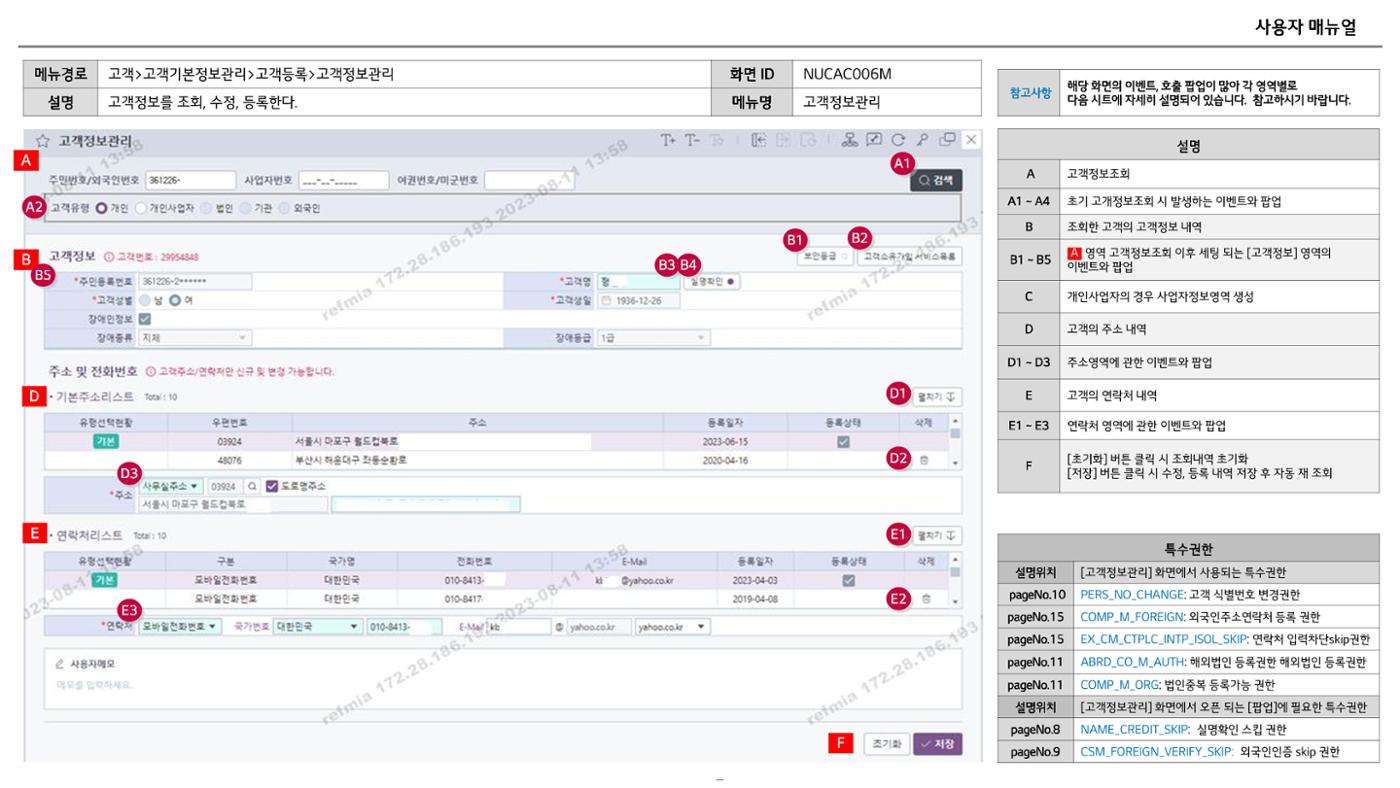Delete the second contact list row via trash

(x=925, y=598)
